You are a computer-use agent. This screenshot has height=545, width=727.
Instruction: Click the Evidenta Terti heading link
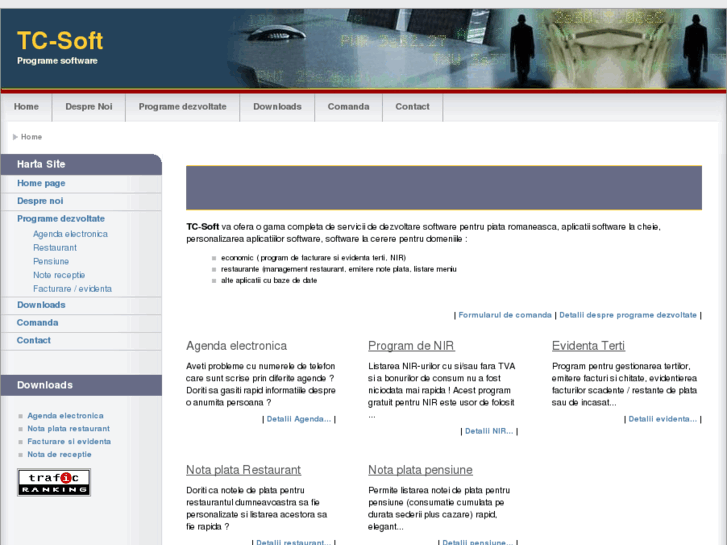[x=588, y=346]
